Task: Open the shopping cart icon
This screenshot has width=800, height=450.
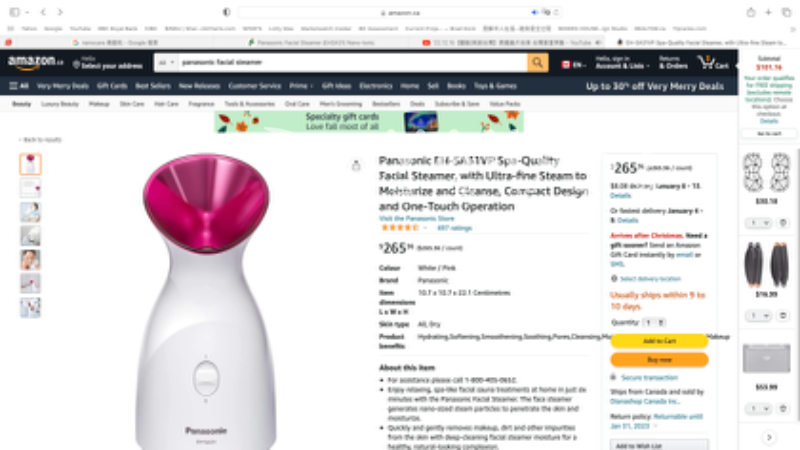Action: click(x=713, y=63)
